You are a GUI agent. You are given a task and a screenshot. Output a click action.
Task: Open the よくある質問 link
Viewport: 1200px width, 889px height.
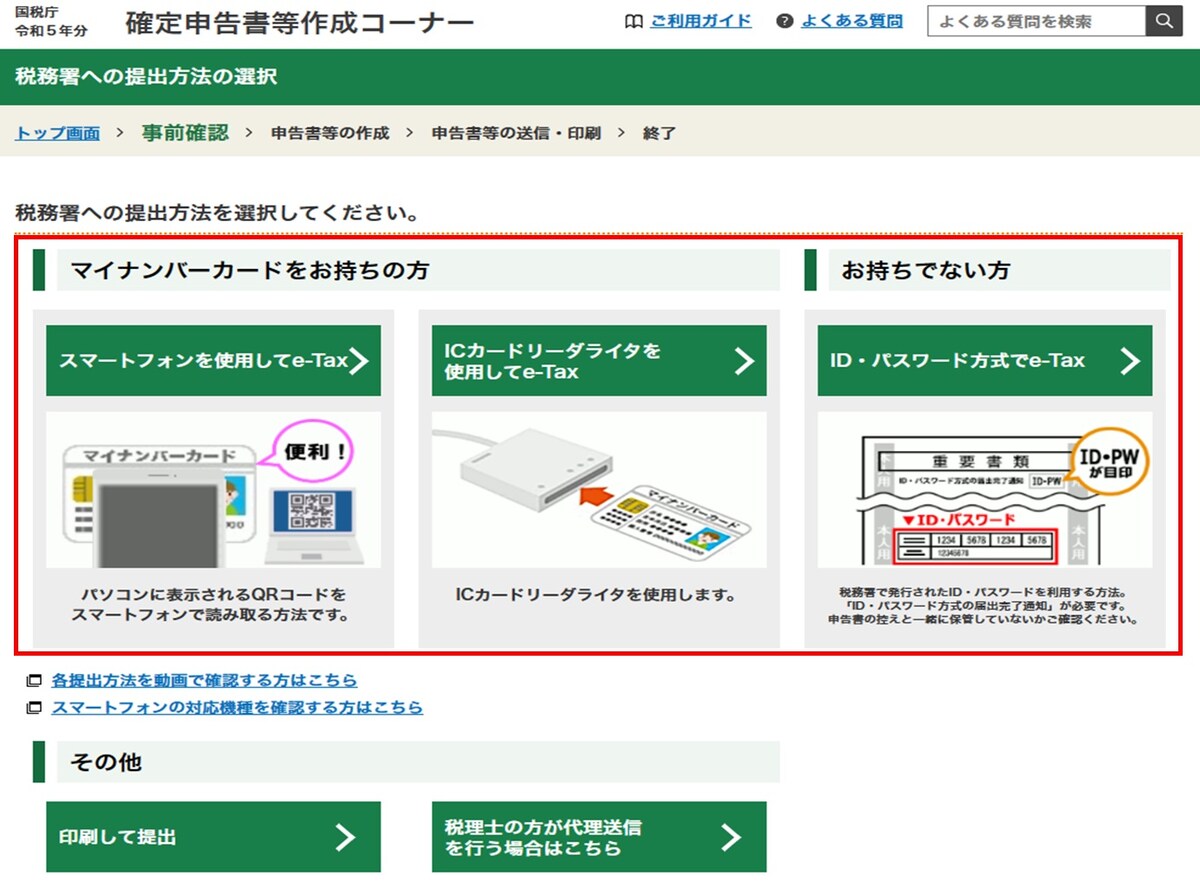point(852,21)
